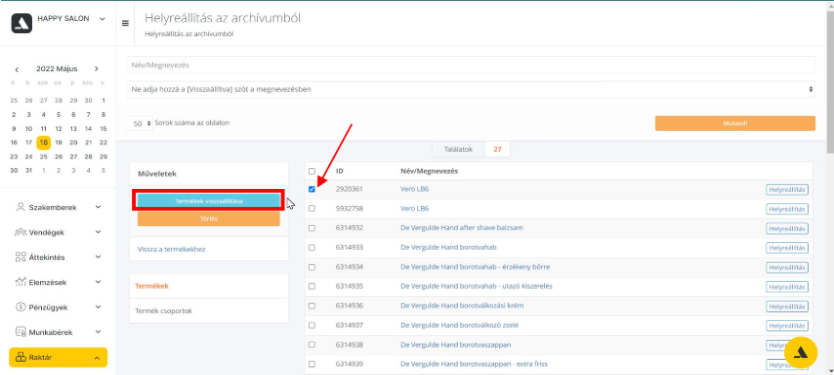Screen dimensions: 834x375
Task: Click the Mutasd! button
Action: [735, 123]
